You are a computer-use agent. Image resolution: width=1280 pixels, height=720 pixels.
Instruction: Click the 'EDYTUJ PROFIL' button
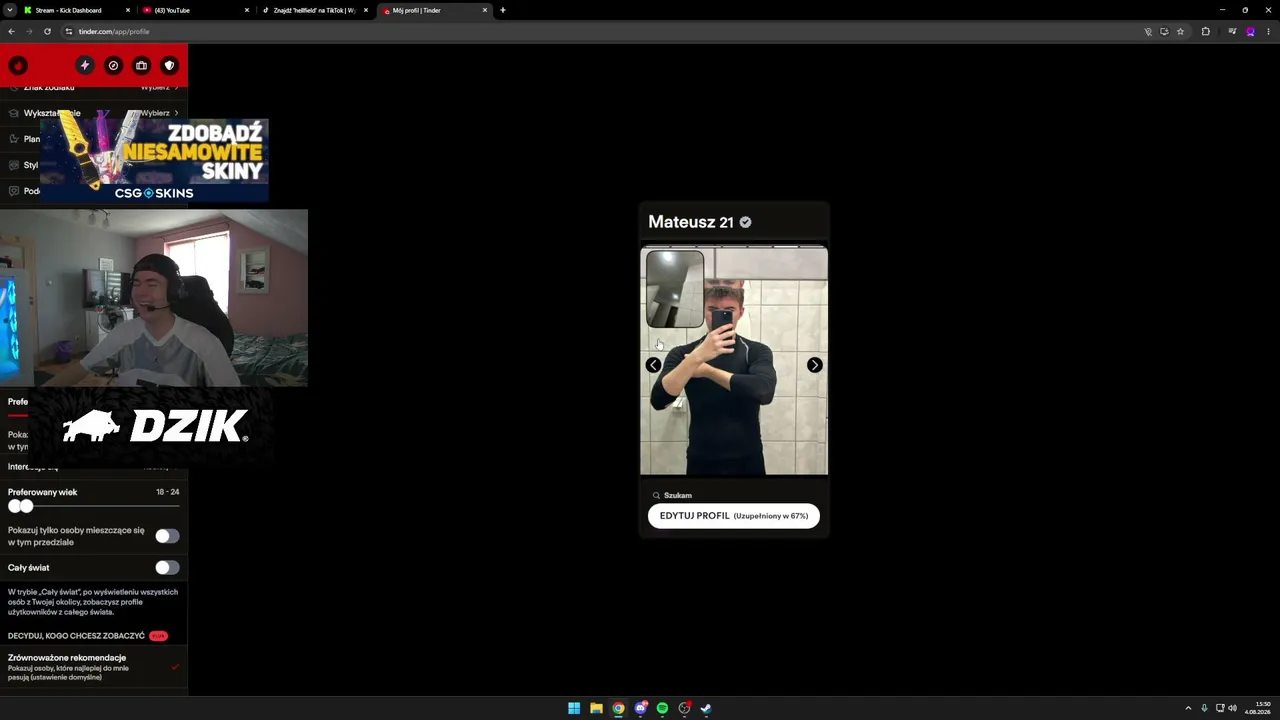[734, 516]
